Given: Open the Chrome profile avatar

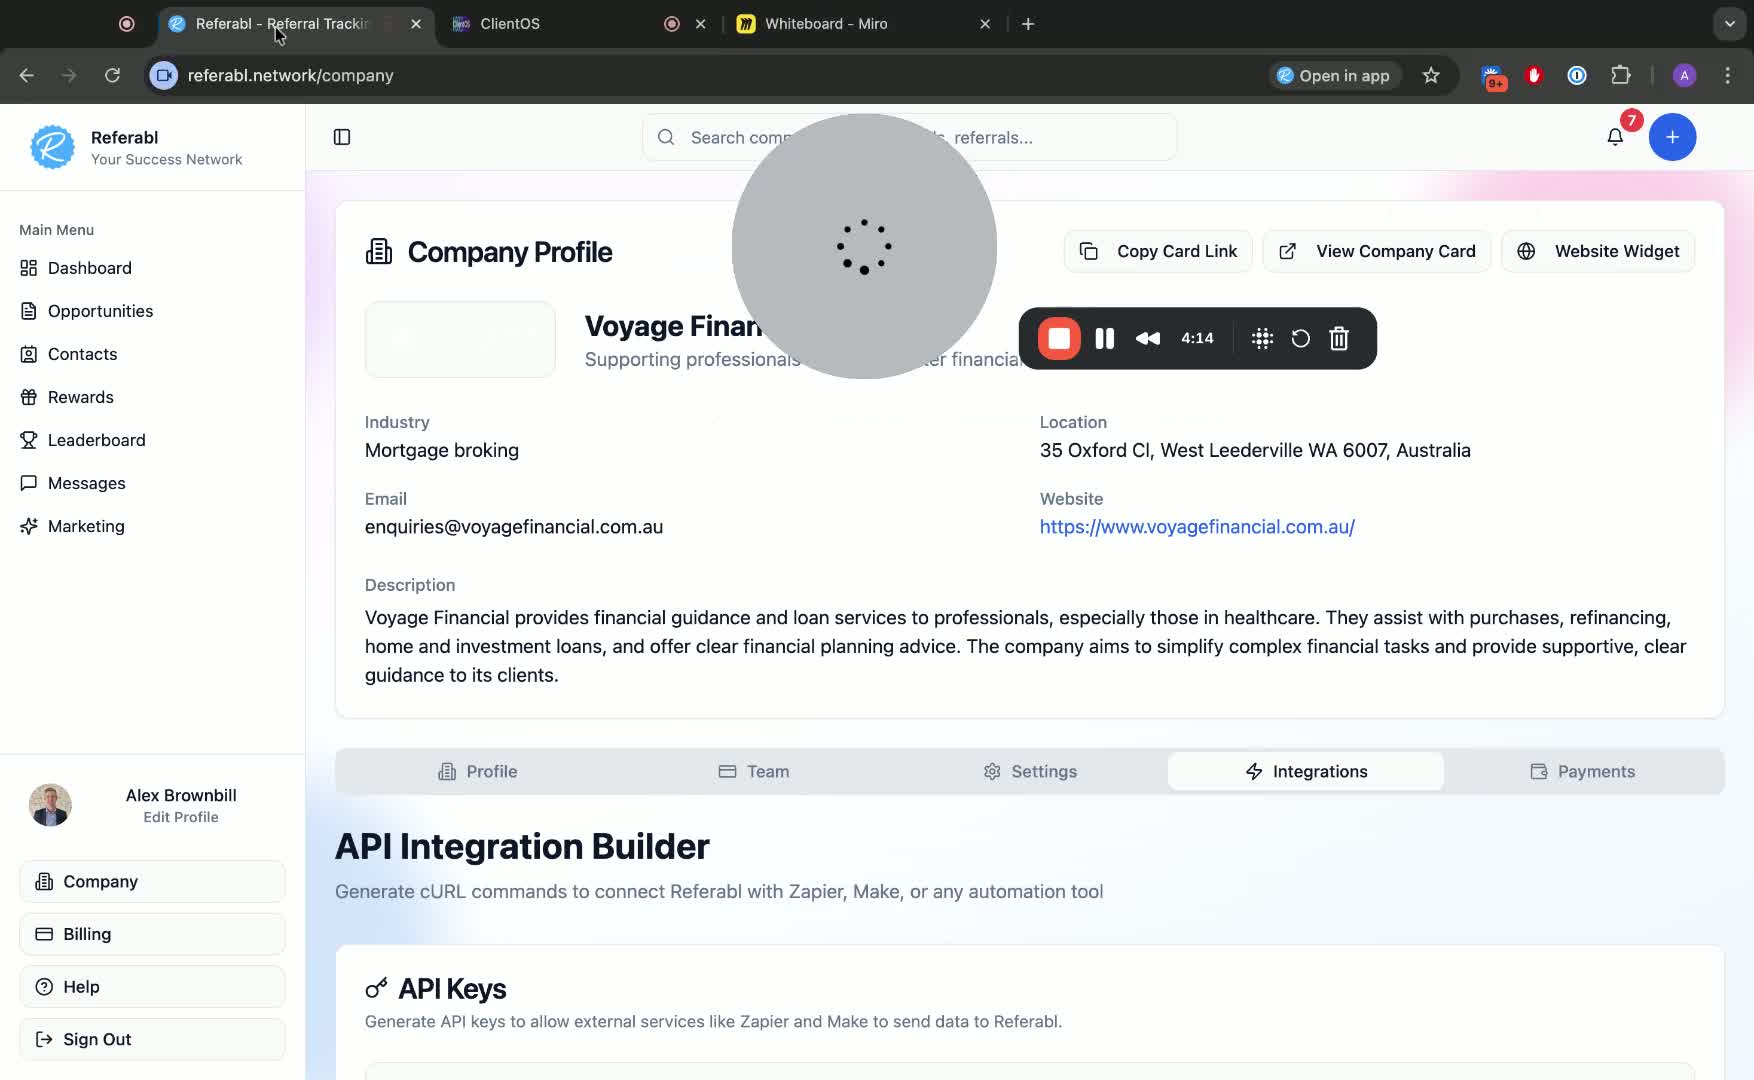Looking at the screenshot, I should click(1684, 75).
